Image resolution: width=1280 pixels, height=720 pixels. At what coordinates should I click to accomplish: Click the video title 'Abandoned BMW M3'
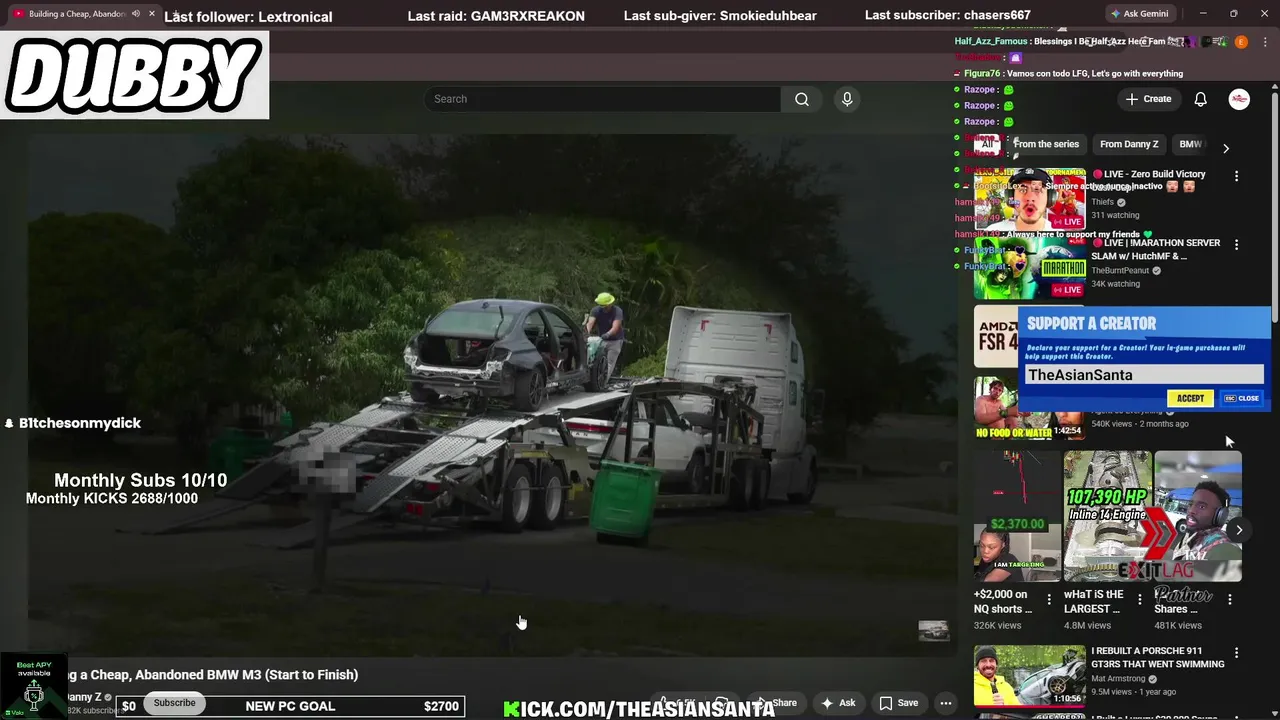tap(214, 675)
